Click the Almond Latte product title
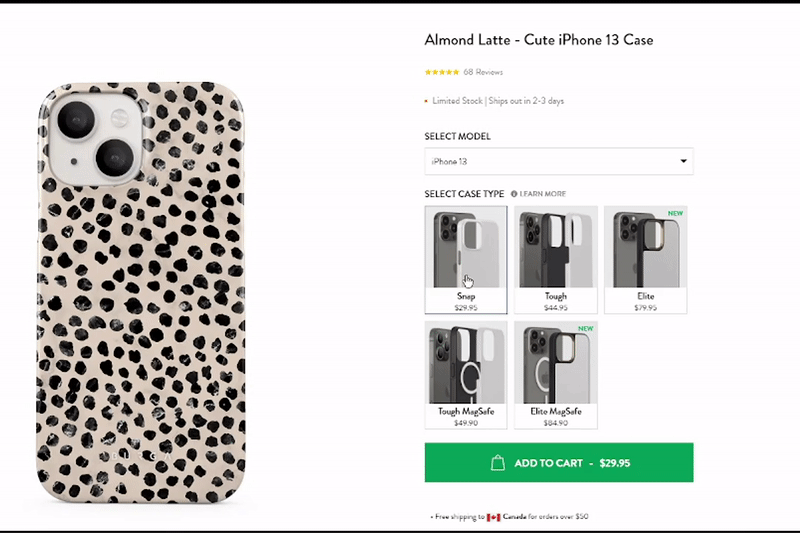 (539, 40)
